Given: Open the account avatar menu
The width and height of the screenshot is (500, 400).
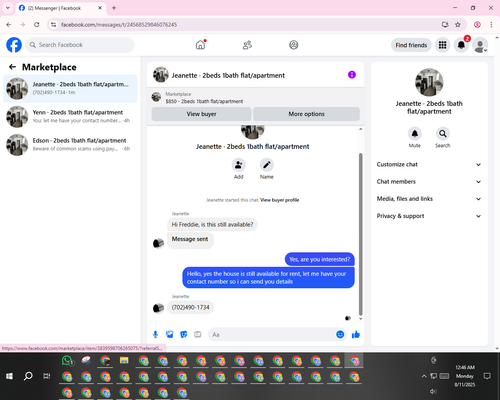Looking at the screenshot, I should pyautogui.click(x=480, y=45).
